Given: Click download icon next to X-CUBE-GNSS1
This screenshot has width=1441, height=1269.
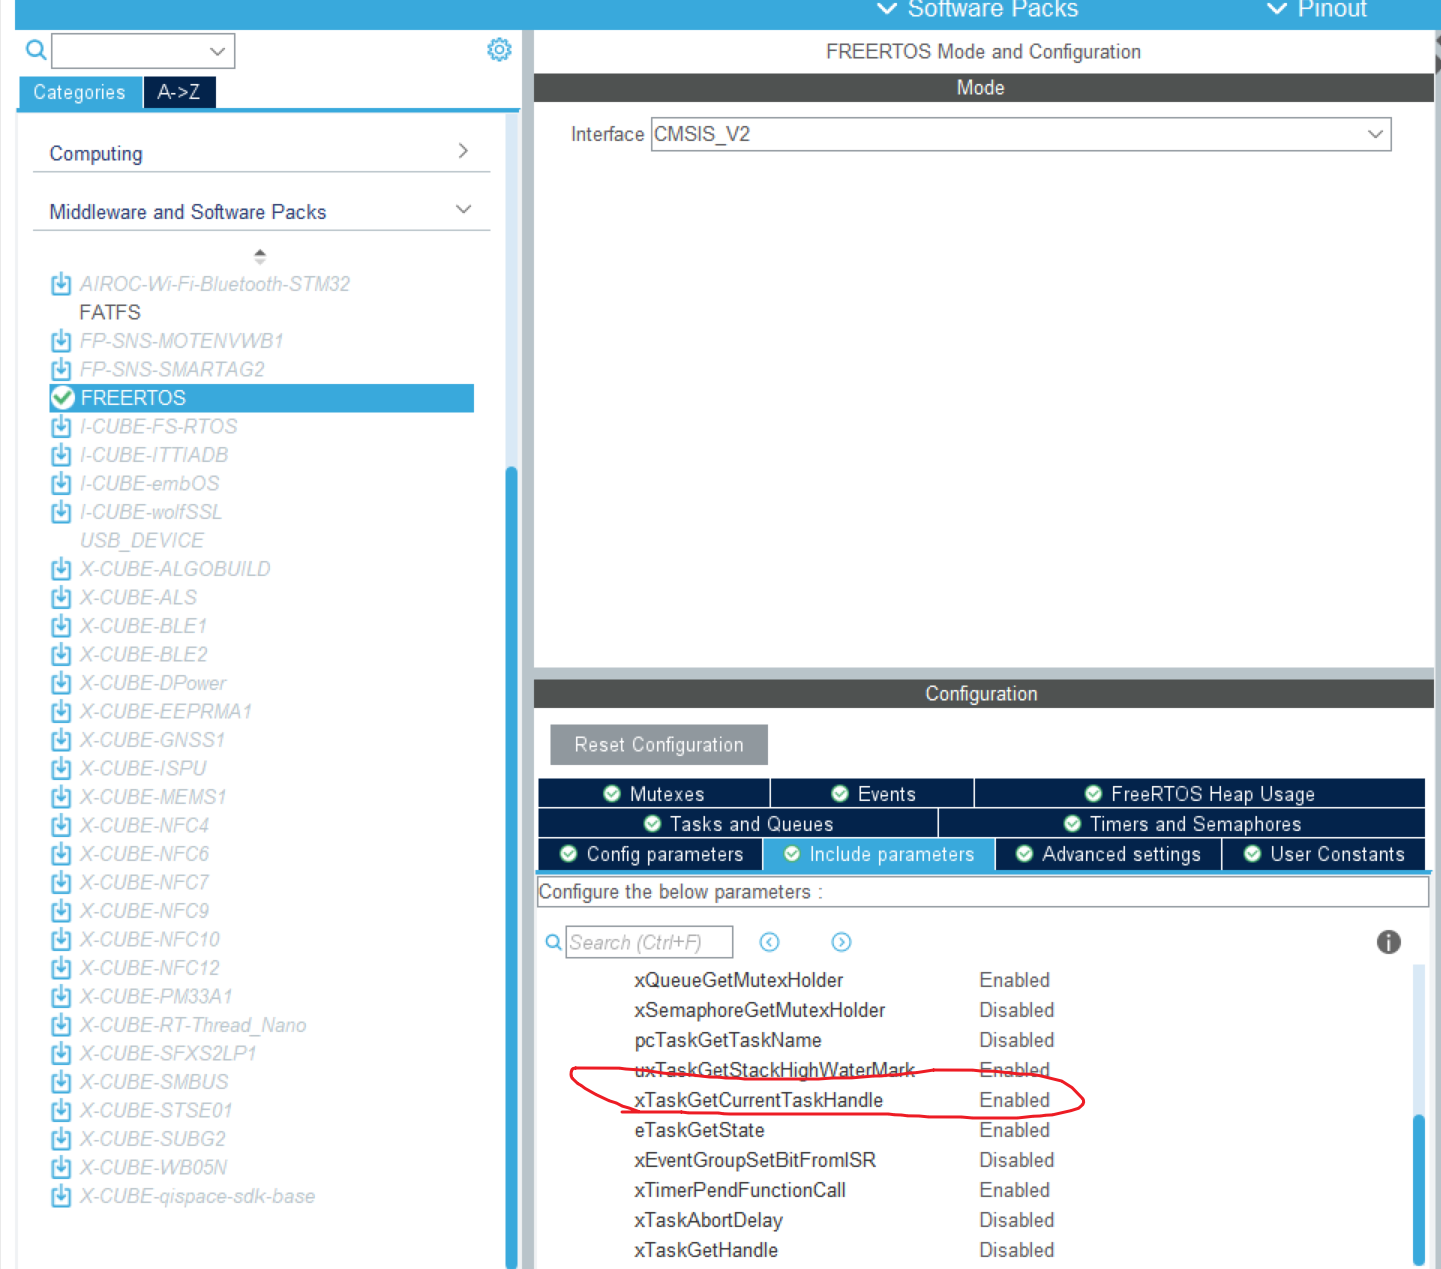Looking at the screenshot, I should coord(61,740).
